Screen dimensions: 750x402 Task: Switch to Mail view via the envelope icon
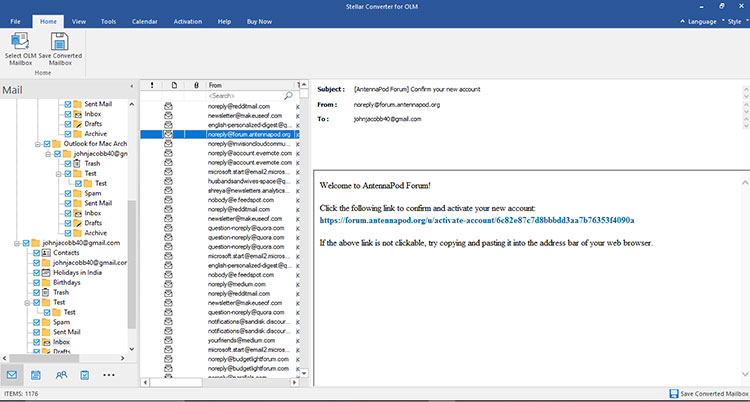pyautogui.click(x=12, y=375)
